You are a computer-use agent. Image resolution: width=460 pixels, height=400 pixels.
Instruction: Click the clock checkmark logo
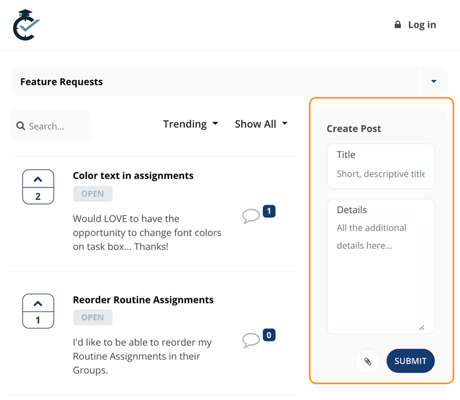(26, 25)
